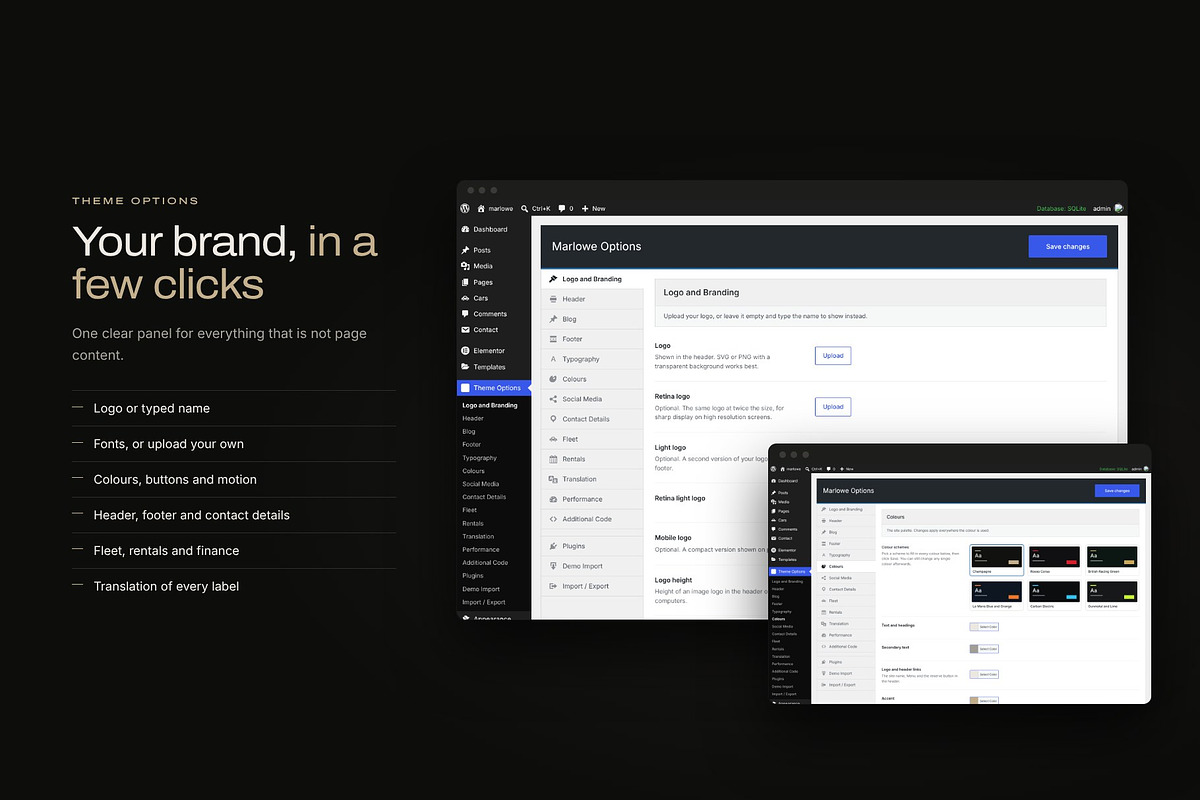The height and width of the screenshot is (800, 1200).
Task: Click + New in Logo and Branding window admin bar
Action: pyautogui.click(x=594, y=208)
